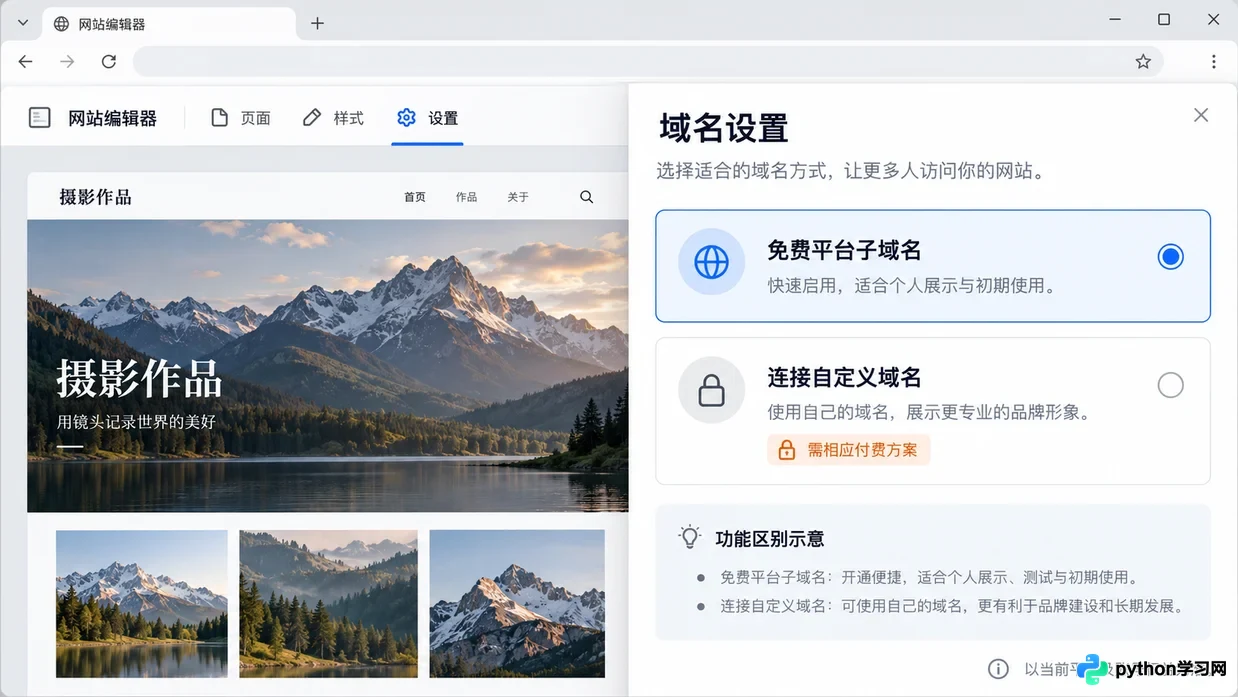Click the 域名设置 panel heading
Image resolution: width=1238 pixels, height=697 pixels.
(724, 128)
